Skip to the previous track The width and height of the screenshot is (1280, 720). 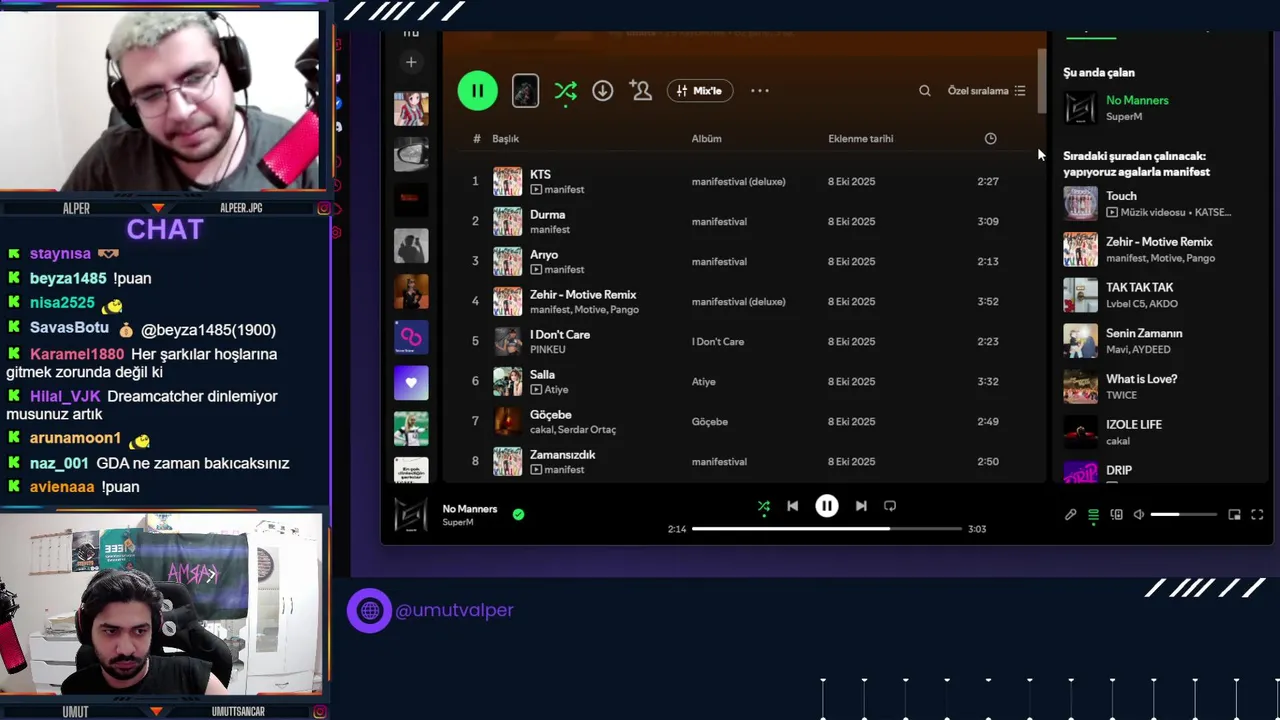(x=792, y=506)
